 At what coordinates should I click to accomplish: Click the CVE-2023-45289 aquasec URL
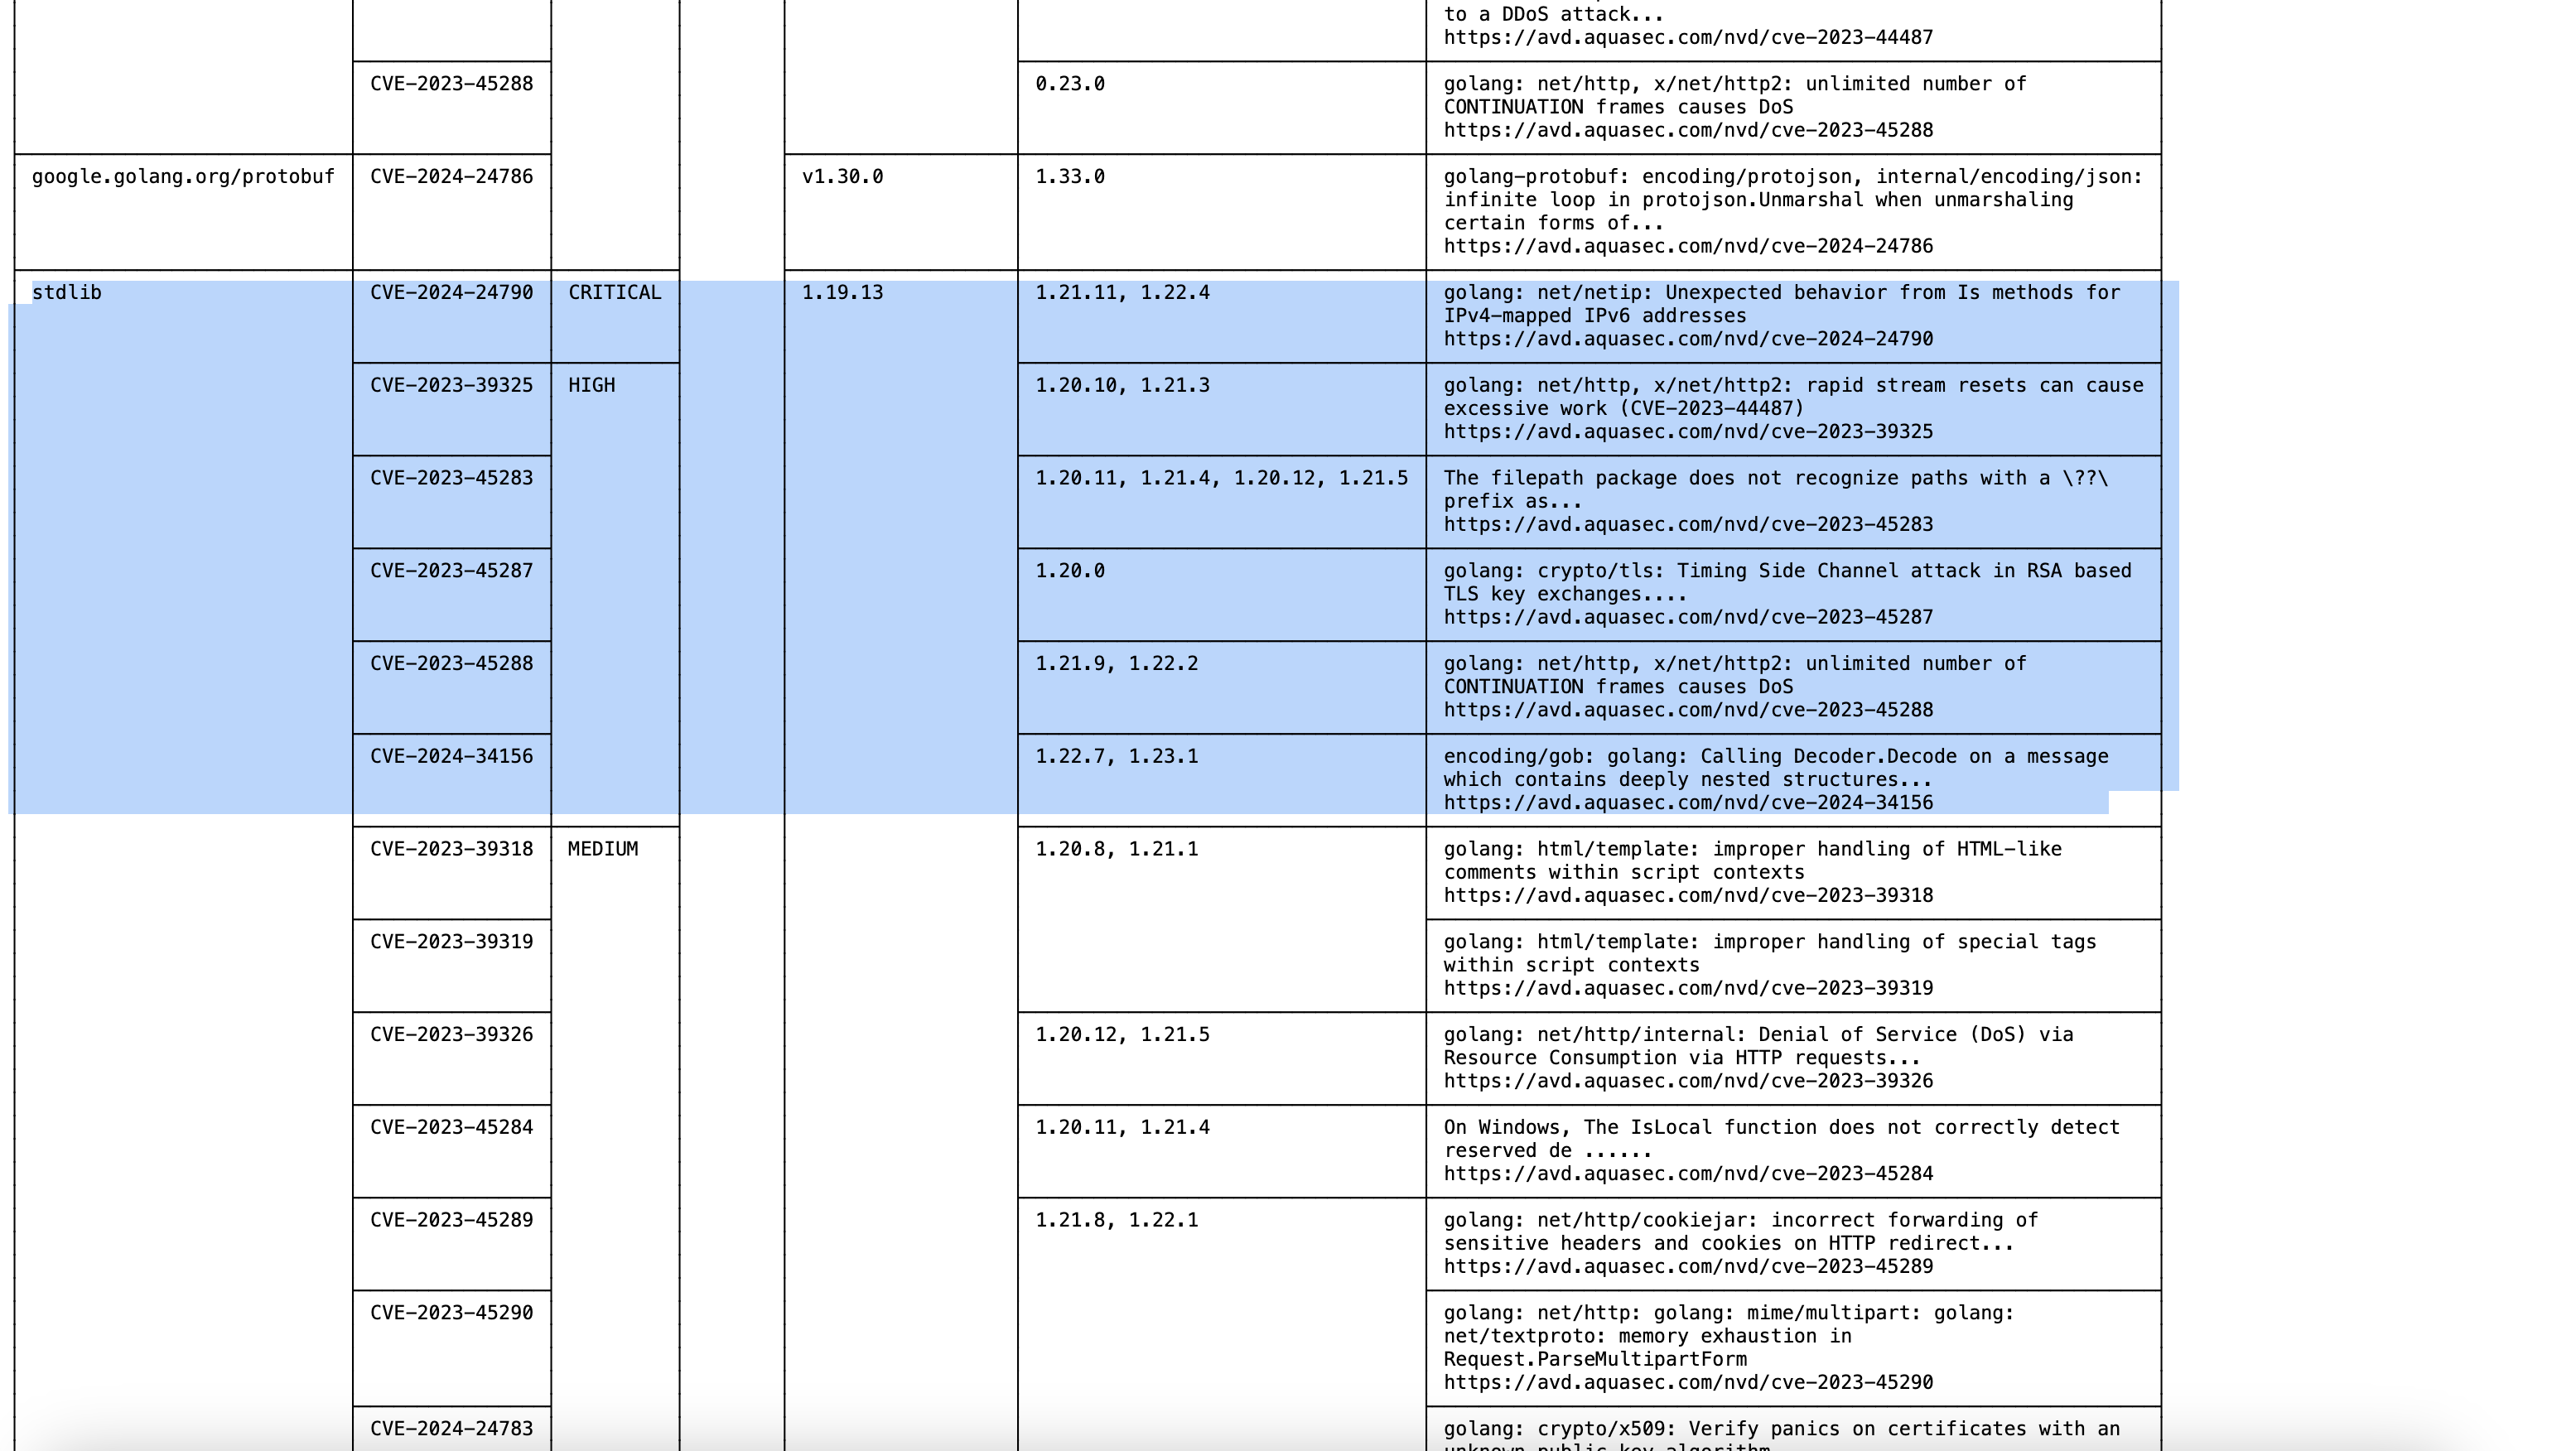pyautogui.click(x=1687, y=1267)
